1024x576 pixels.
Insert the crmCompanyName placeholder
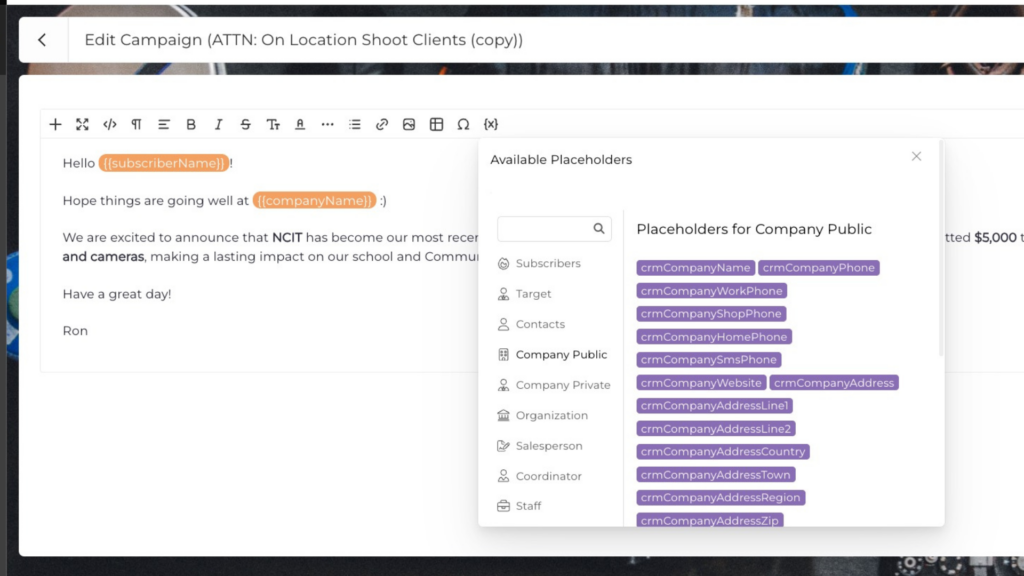click(x=695, y=268)
